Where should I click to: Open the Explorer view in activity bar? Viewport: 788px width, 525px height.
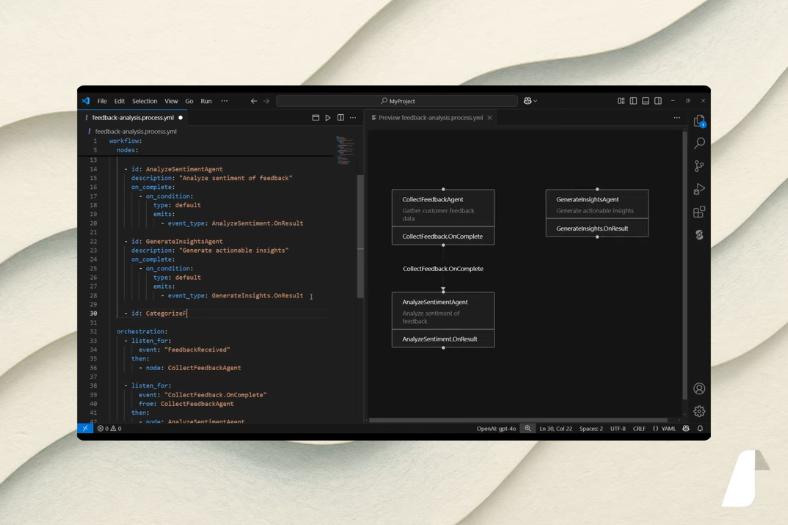[699, 121]
